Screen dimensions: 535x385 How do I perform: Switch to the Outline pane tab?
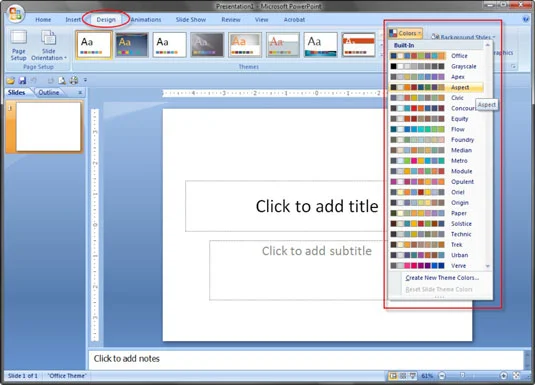(48, 92)
